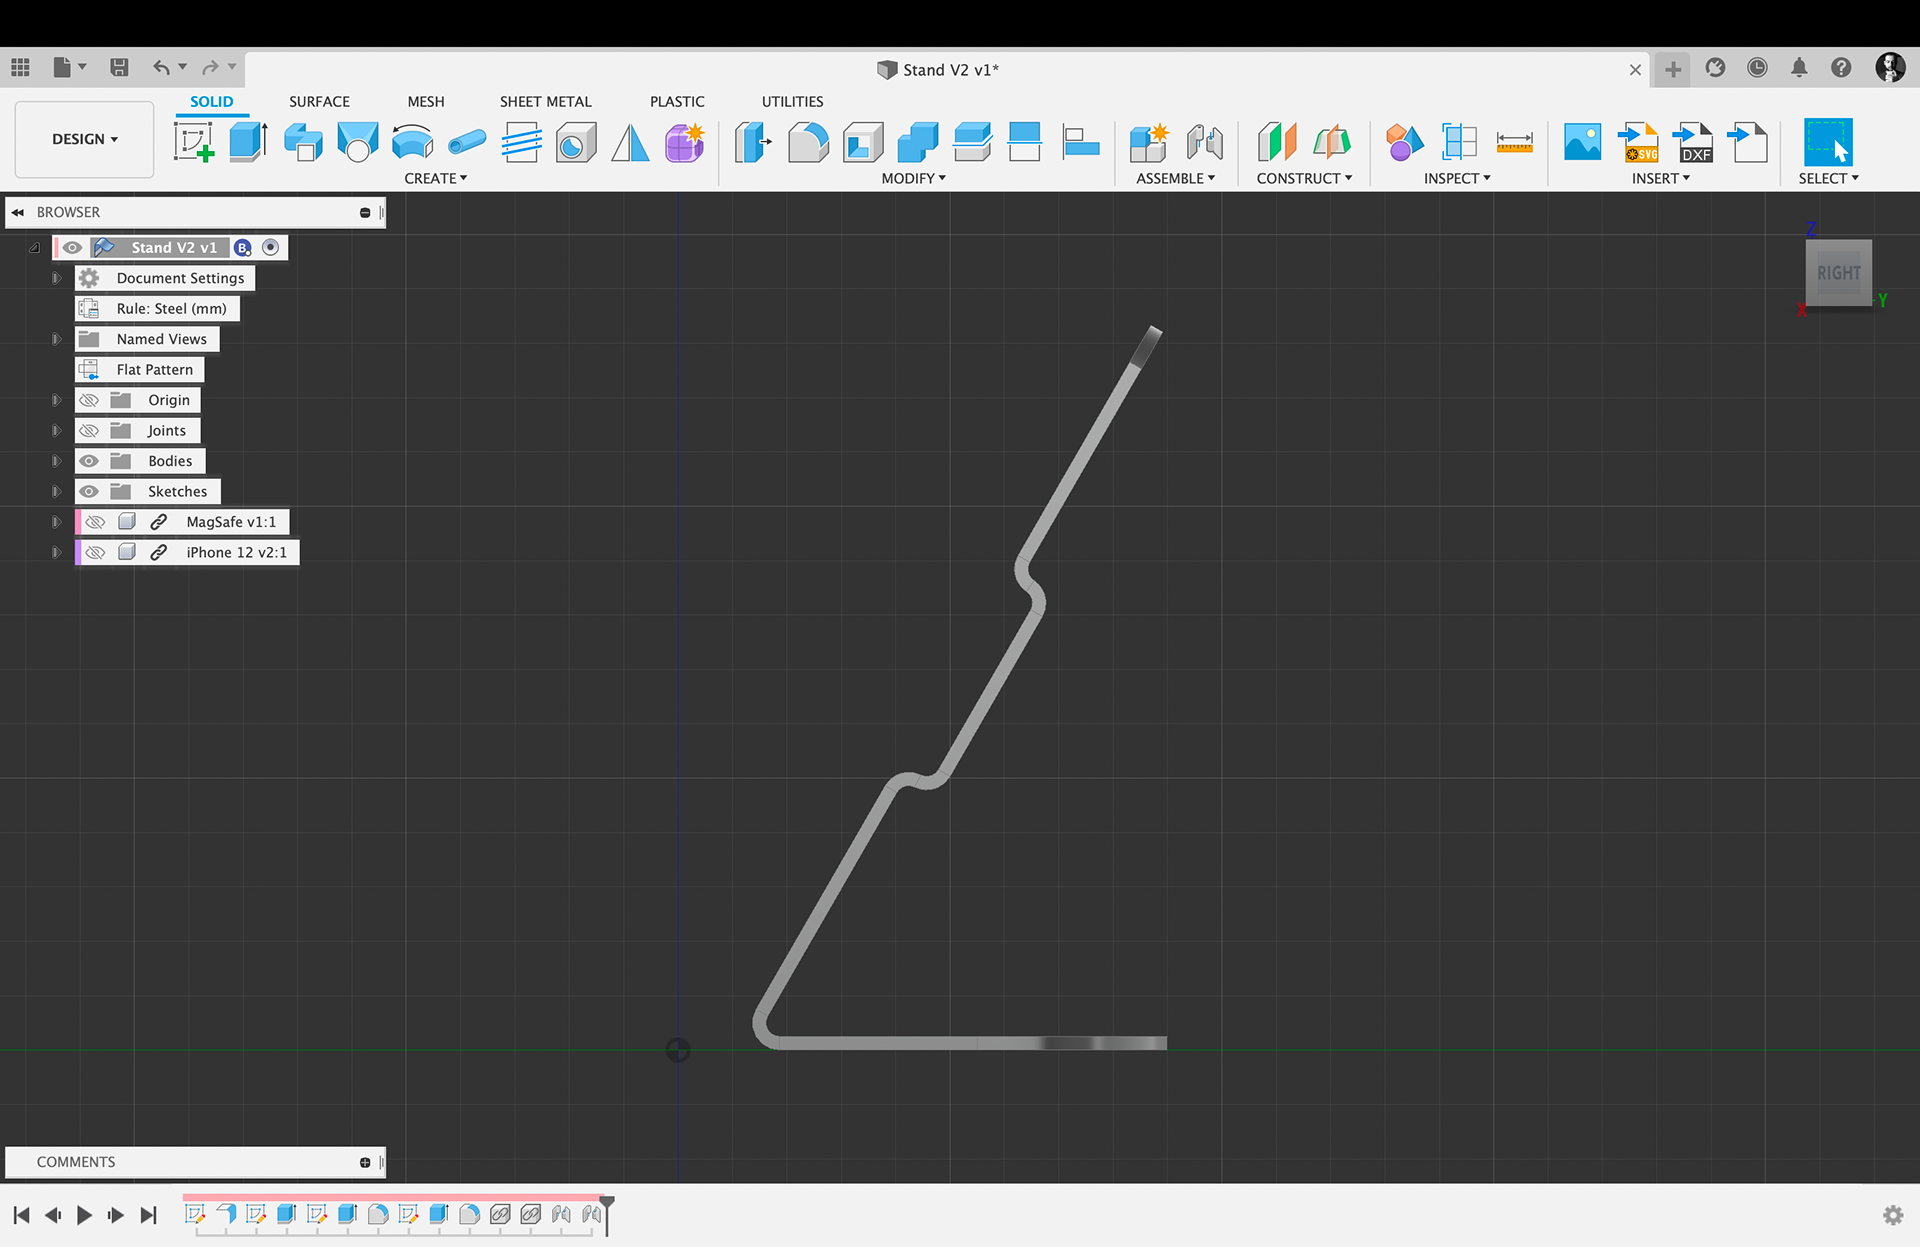Viewport: 1920px width, 1247px height.
Task: Switch to the SURFACE tab
Action: click(319, 101)
